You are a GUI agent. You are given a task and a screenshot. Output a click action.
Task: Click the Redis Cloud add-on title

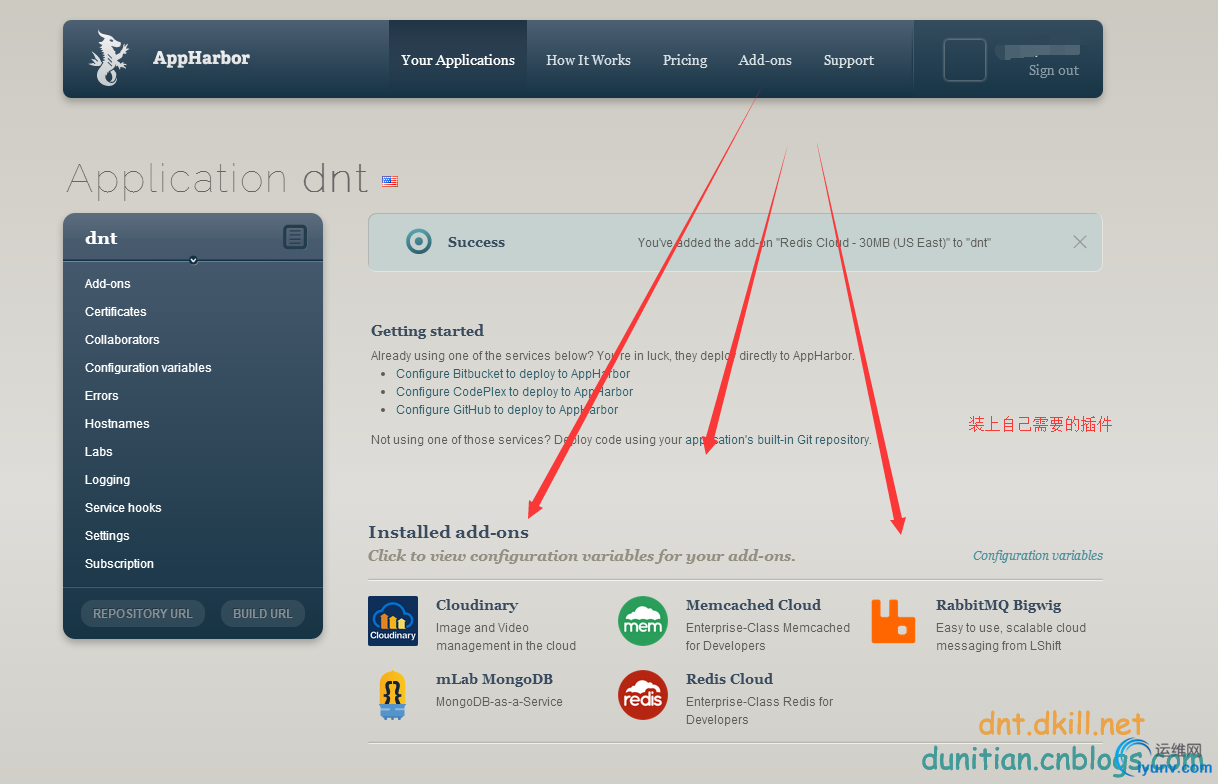729,679
